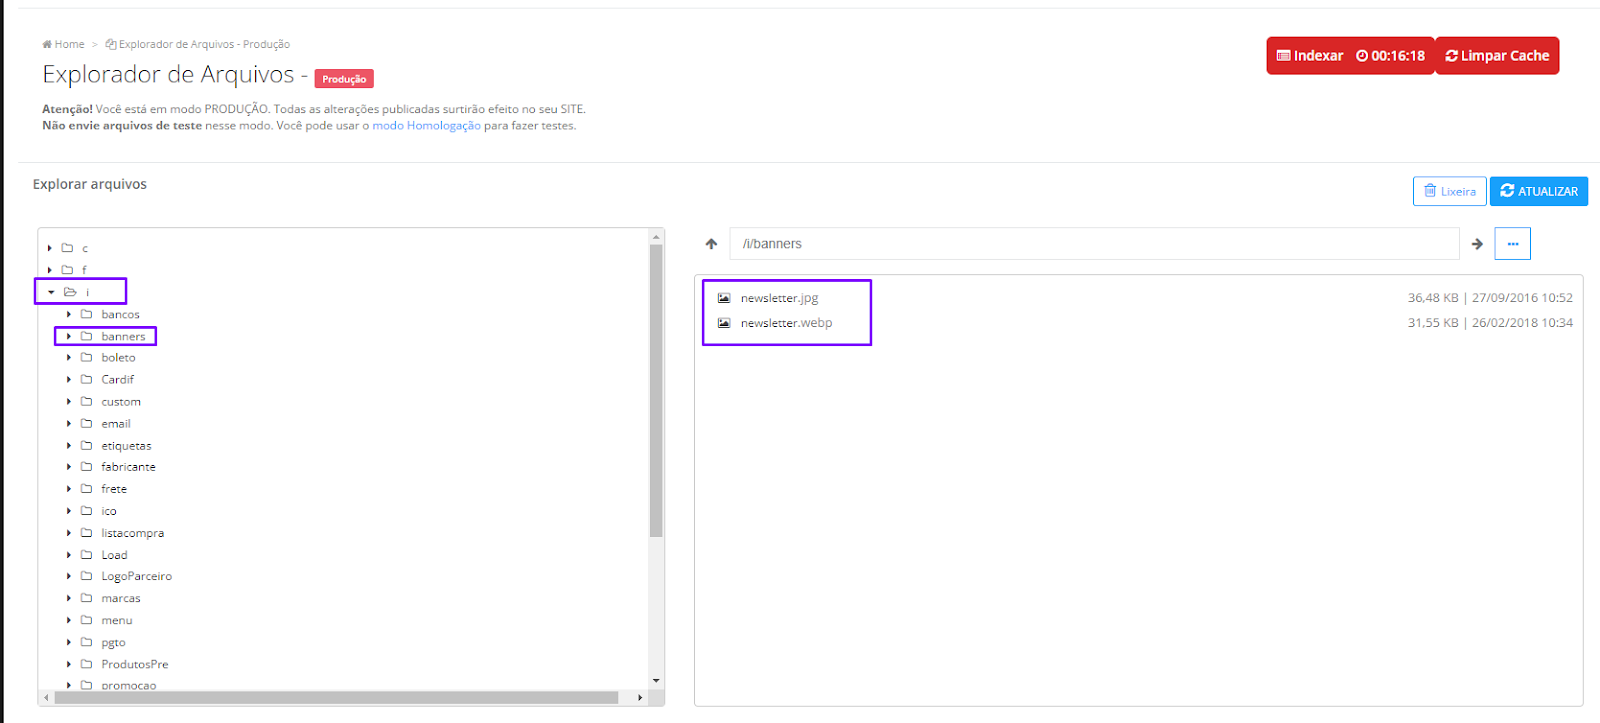This screenshot has height=723, width=1600.
Task: Select the Load folder
Action: 114,555
